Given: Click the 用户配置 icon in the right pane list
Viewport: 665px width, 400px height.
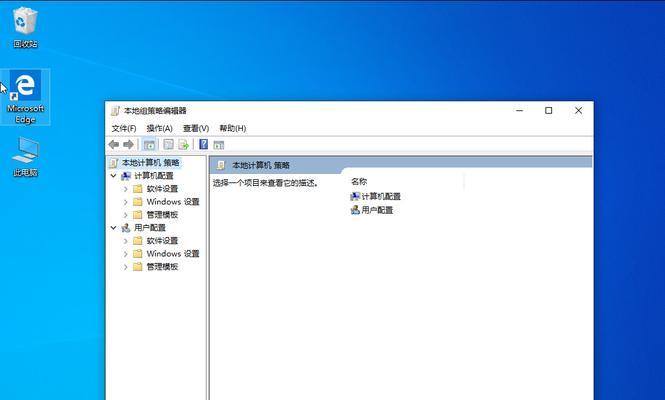Looking at the screenshot, I should [x=355, y=210].
